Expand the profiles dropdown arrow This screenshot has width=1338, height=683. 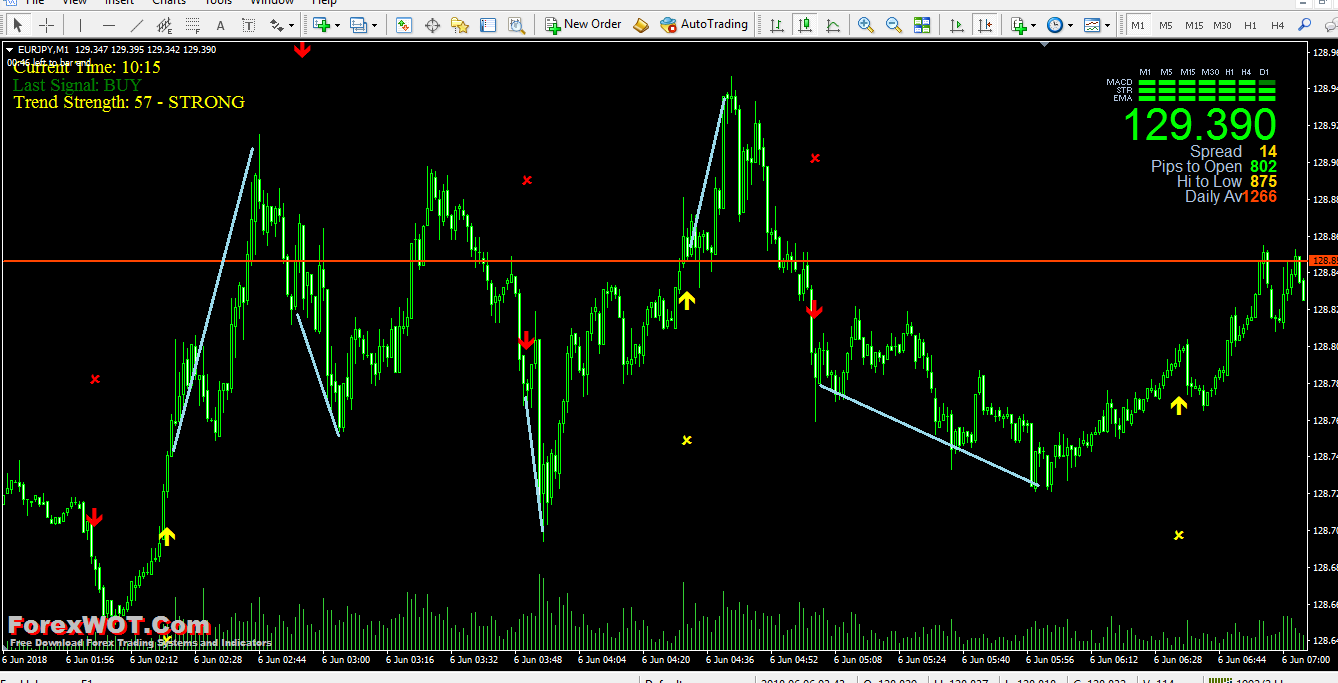(x=375, y=25)
